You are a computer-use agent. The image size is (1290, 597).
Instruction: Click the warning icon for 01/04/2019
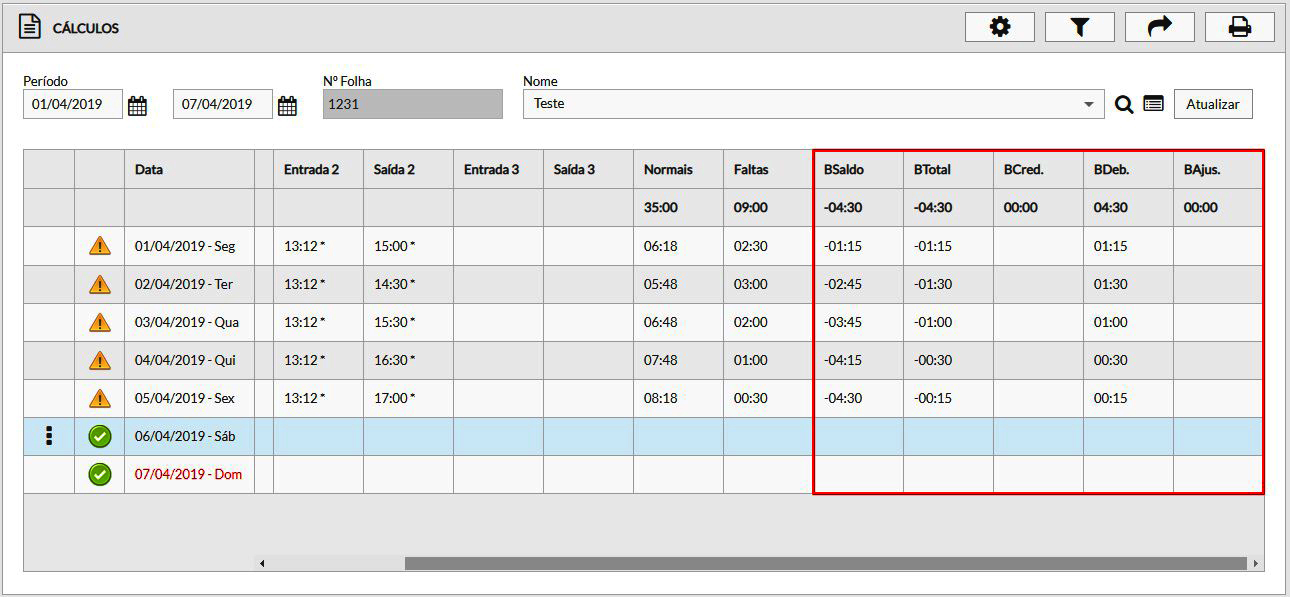tap(100, 246)
